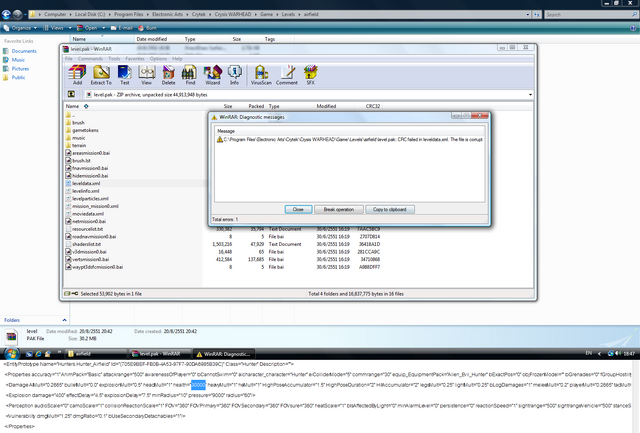Click Copy to clipboard button
This screenshot has width=640, height=433.
coord(390,209)
